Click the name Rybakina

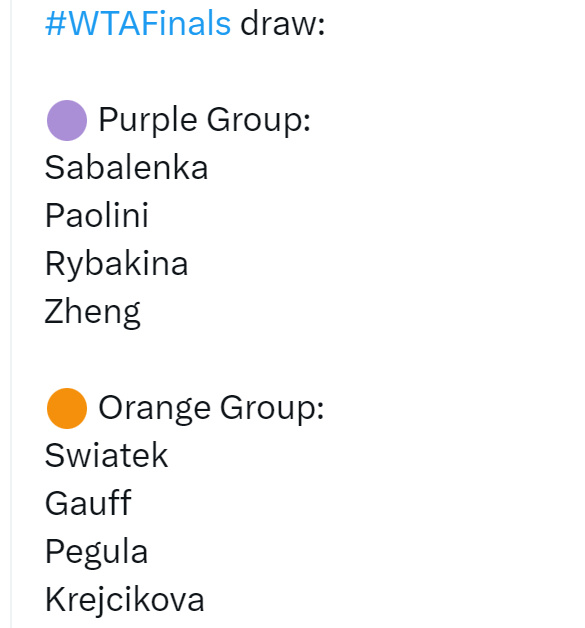click(x=117, y=264)
